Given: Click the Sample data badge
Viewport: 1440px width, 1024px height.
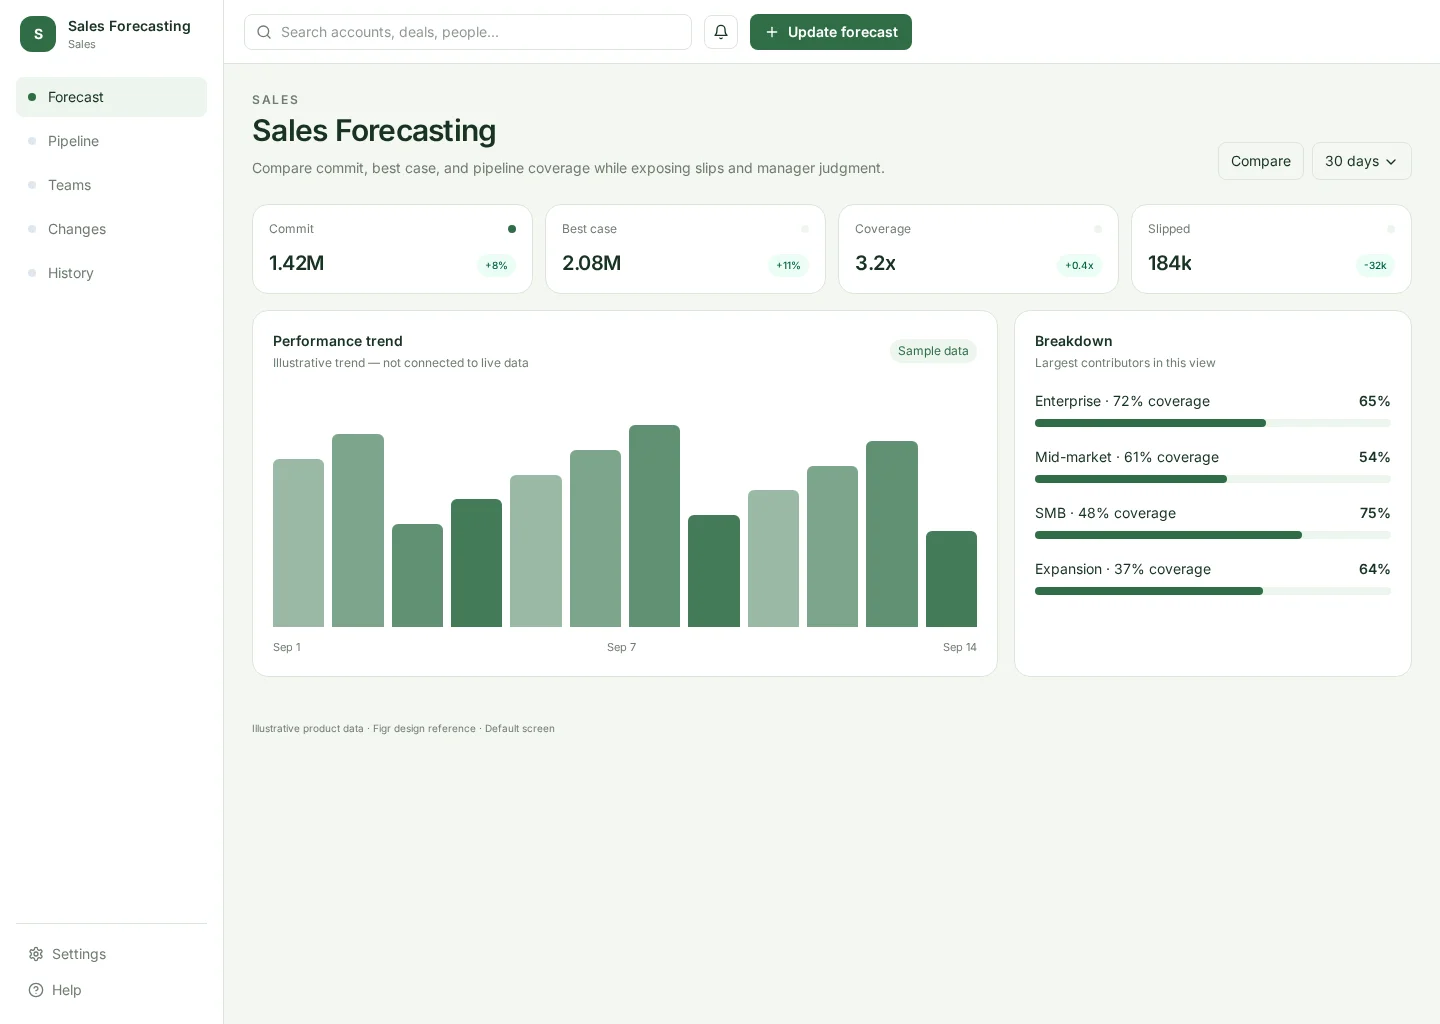Looking at the screenshot, I should click(x=933, y=351).
